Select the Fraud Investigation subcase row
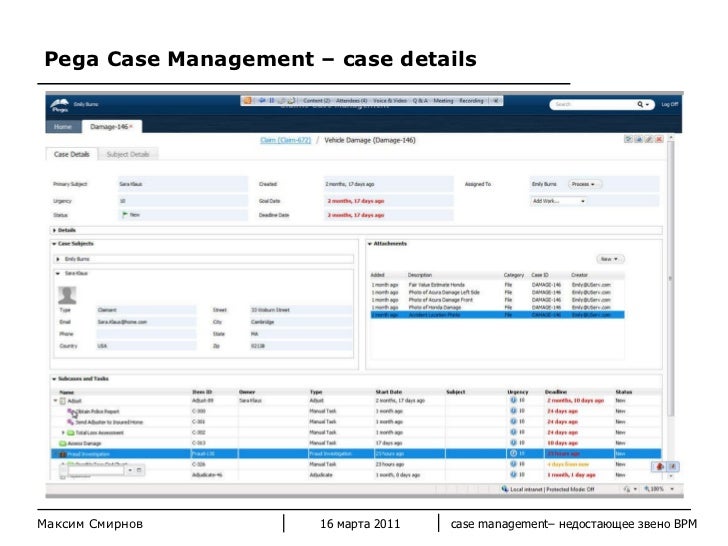Image resolution: width=728 pixels, height=546 pixels. tap(356, 454)
